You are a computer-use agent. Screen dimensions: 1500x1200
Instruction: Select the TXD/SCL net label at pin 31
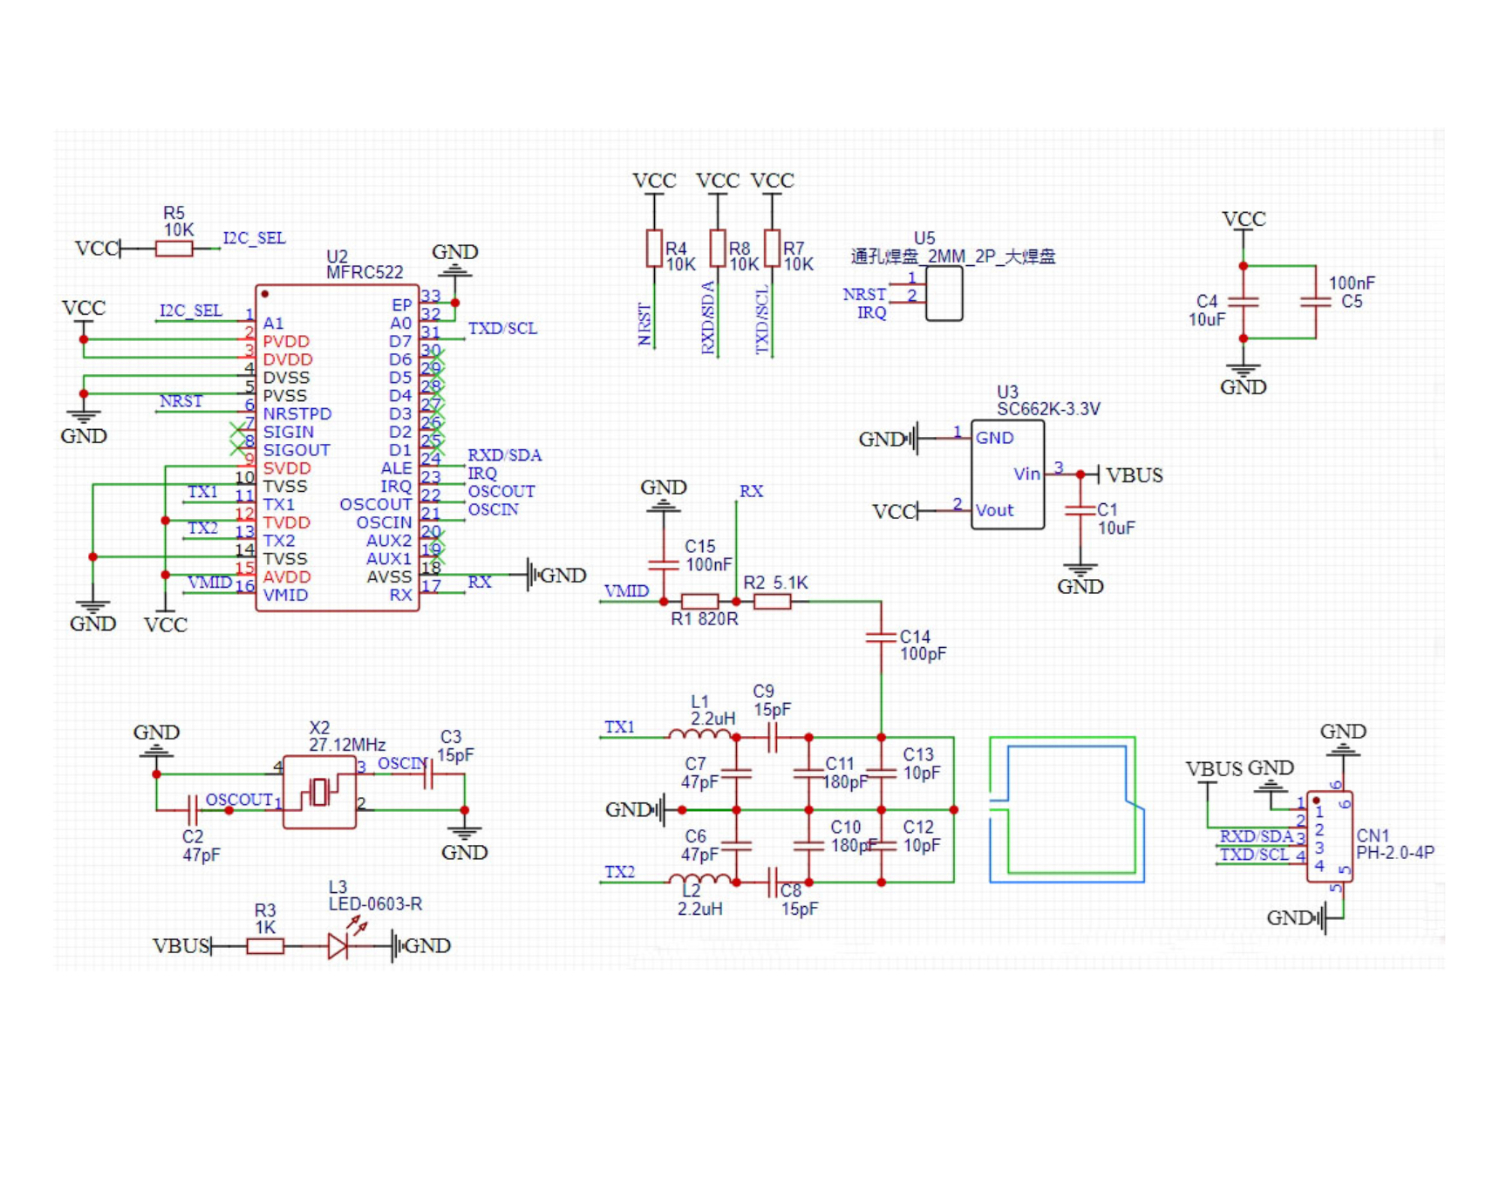click(x=502, y=328)
